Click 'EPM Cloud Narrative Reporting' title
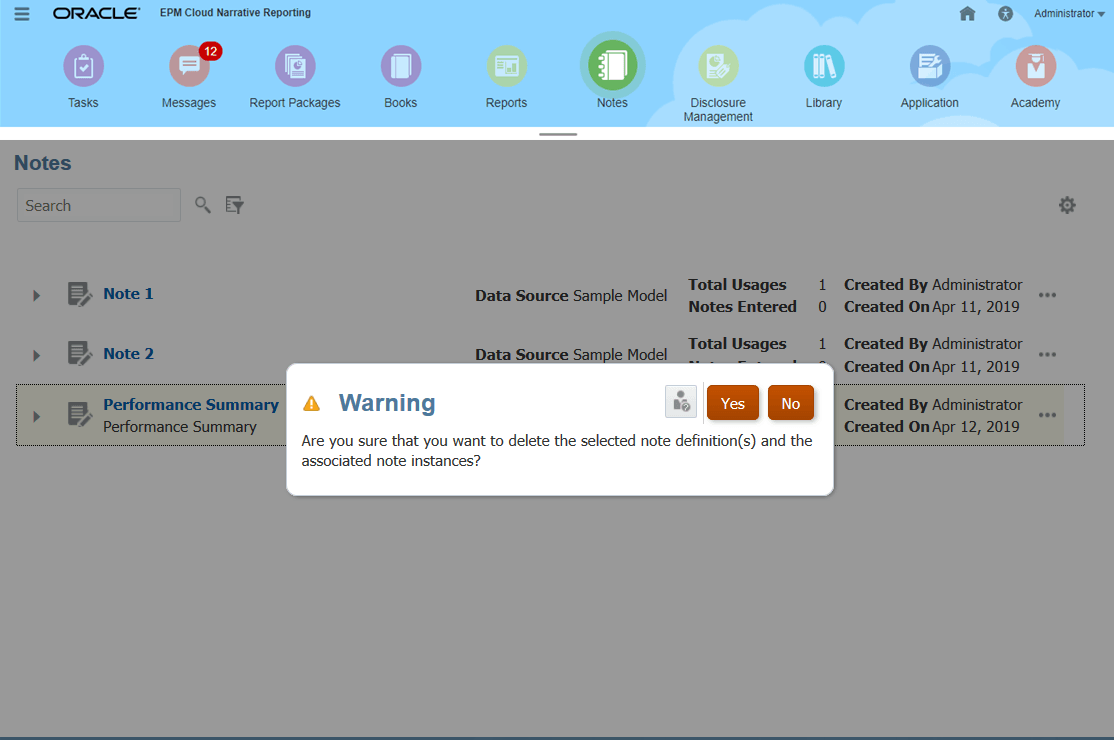 tap(235, 13)
